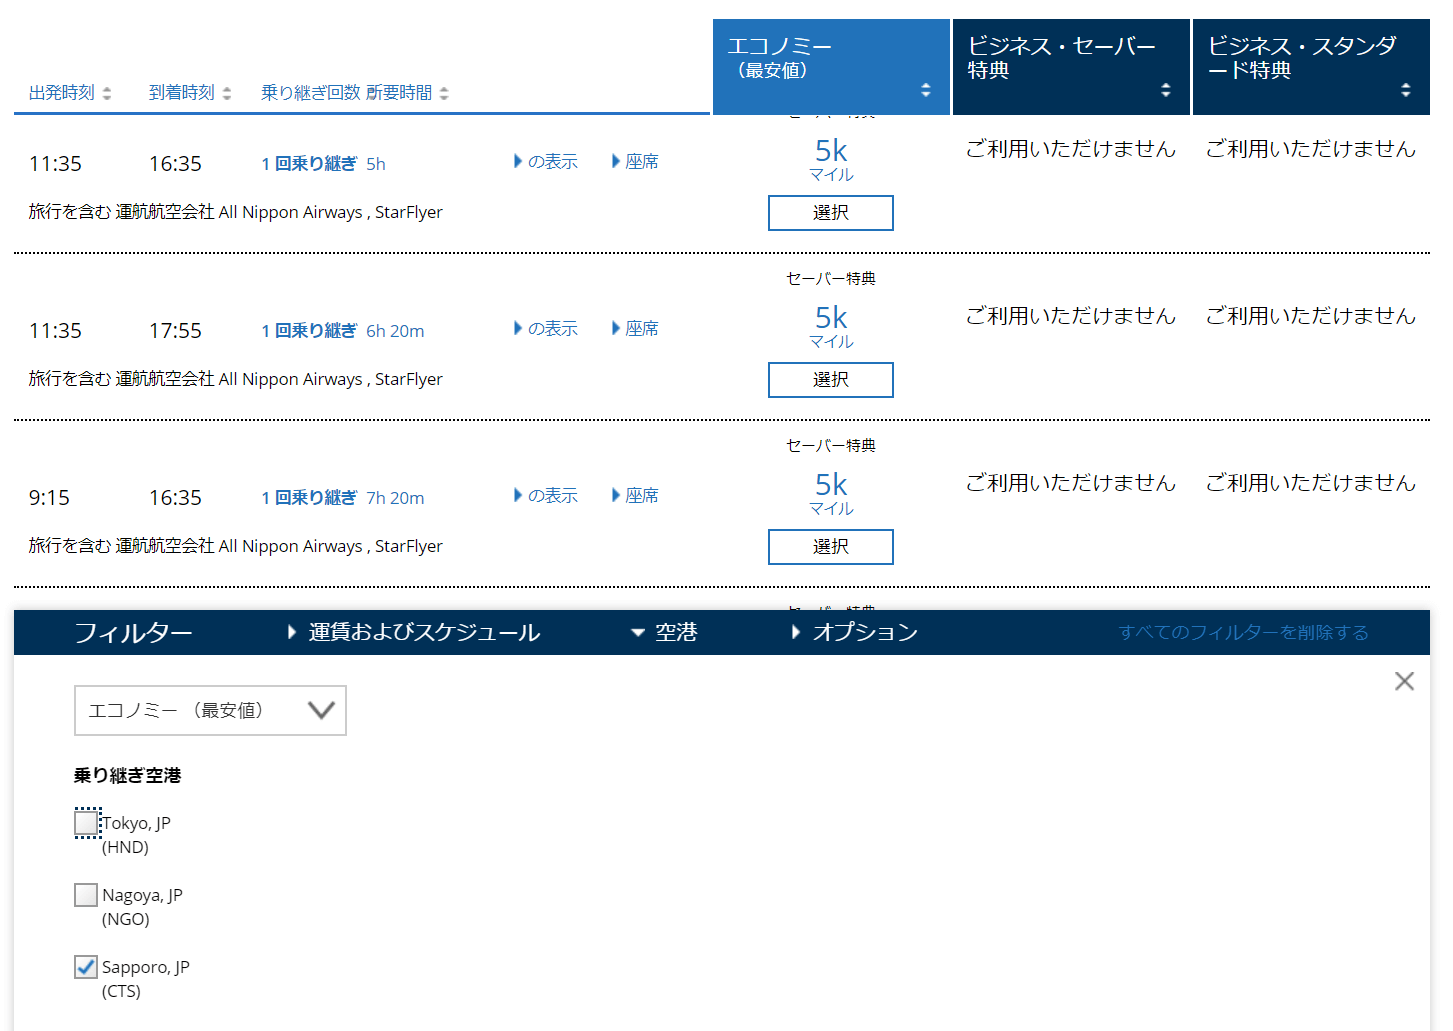Show seats (座席) for 5h flight

coord(635,162)
